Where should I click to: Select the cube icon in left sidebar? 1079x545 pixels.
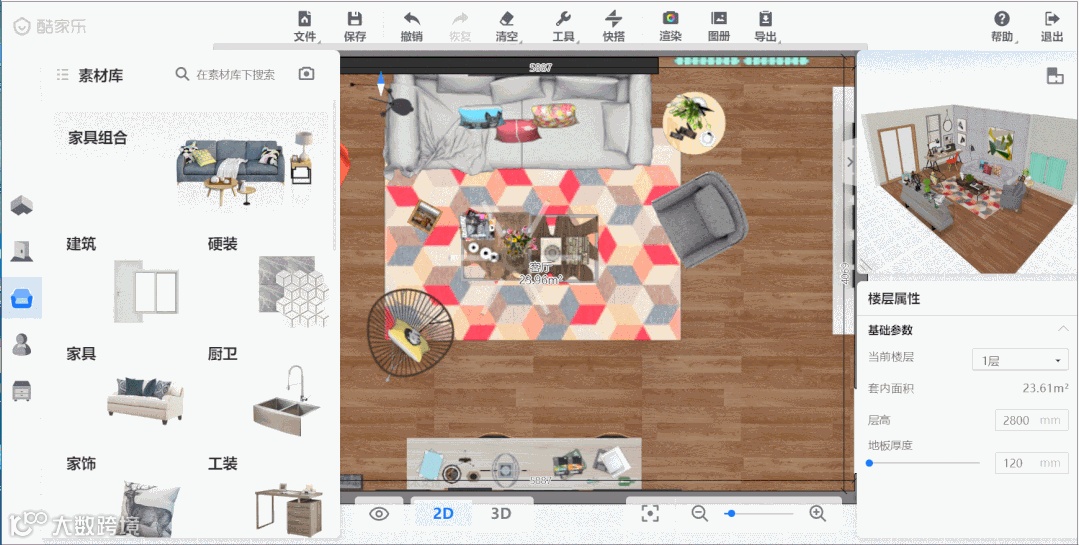pyautogui.click(x=22, y=204)
